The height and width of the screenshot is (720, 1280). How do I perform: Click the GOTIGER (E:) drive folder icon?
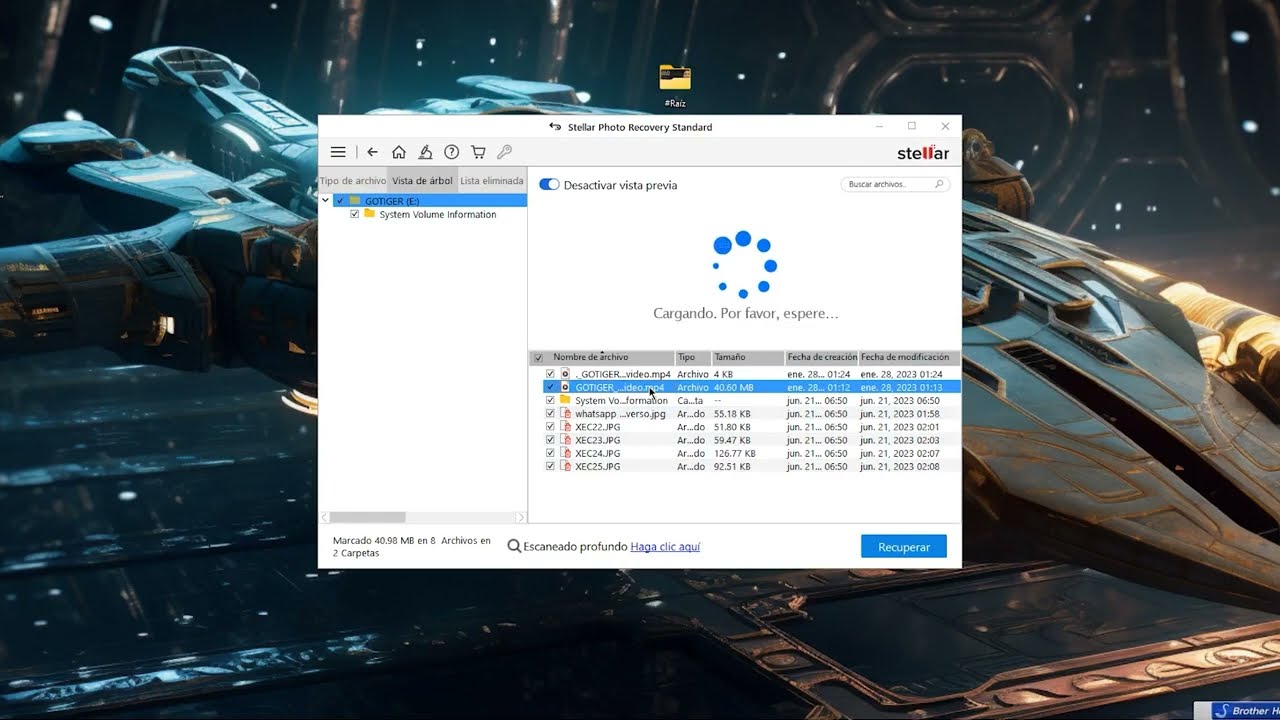355,201
